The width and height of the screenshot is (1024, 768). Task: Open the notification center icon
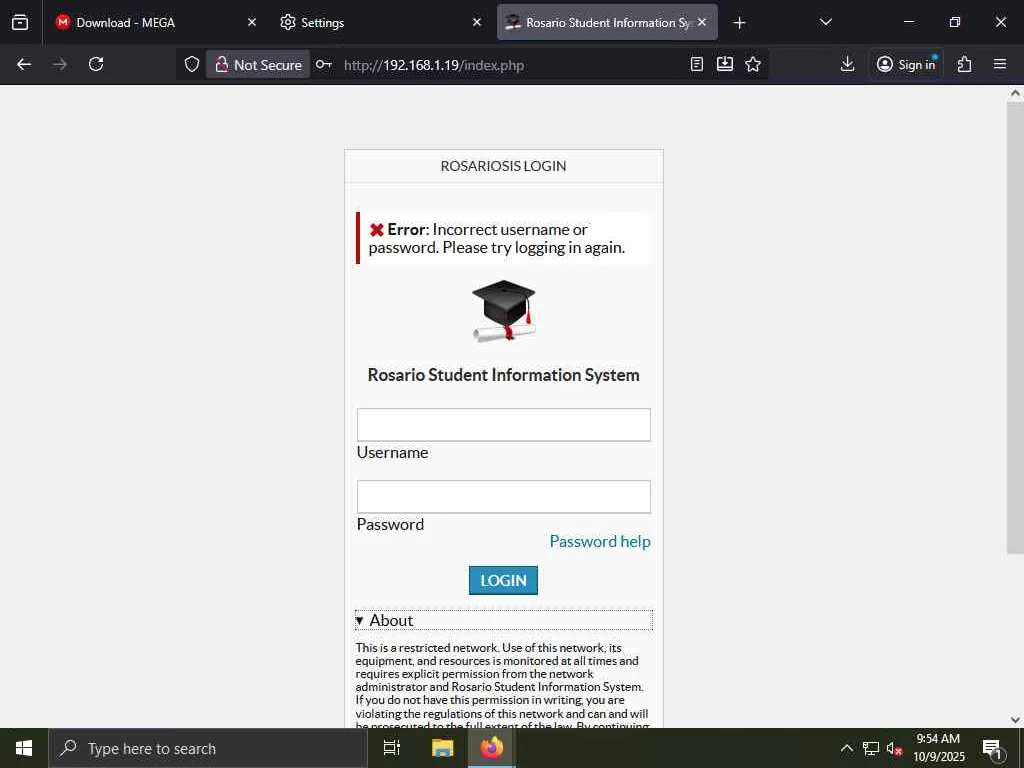click(x=992, y=748)
